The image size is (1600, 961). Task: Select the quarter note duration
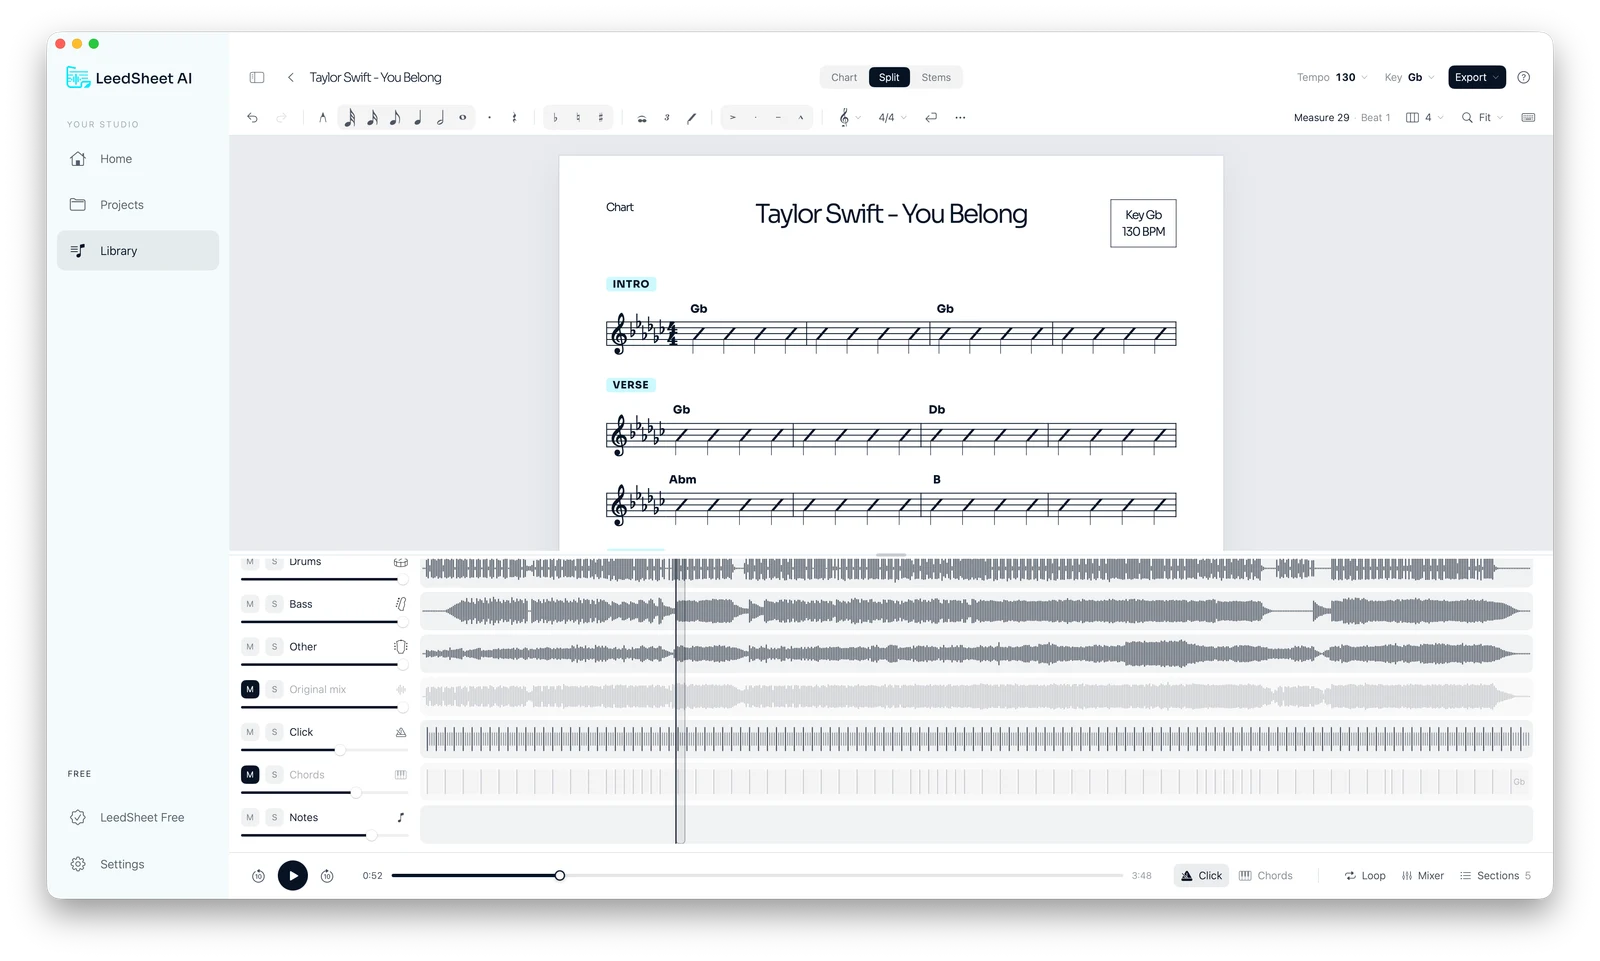point(417,118)
